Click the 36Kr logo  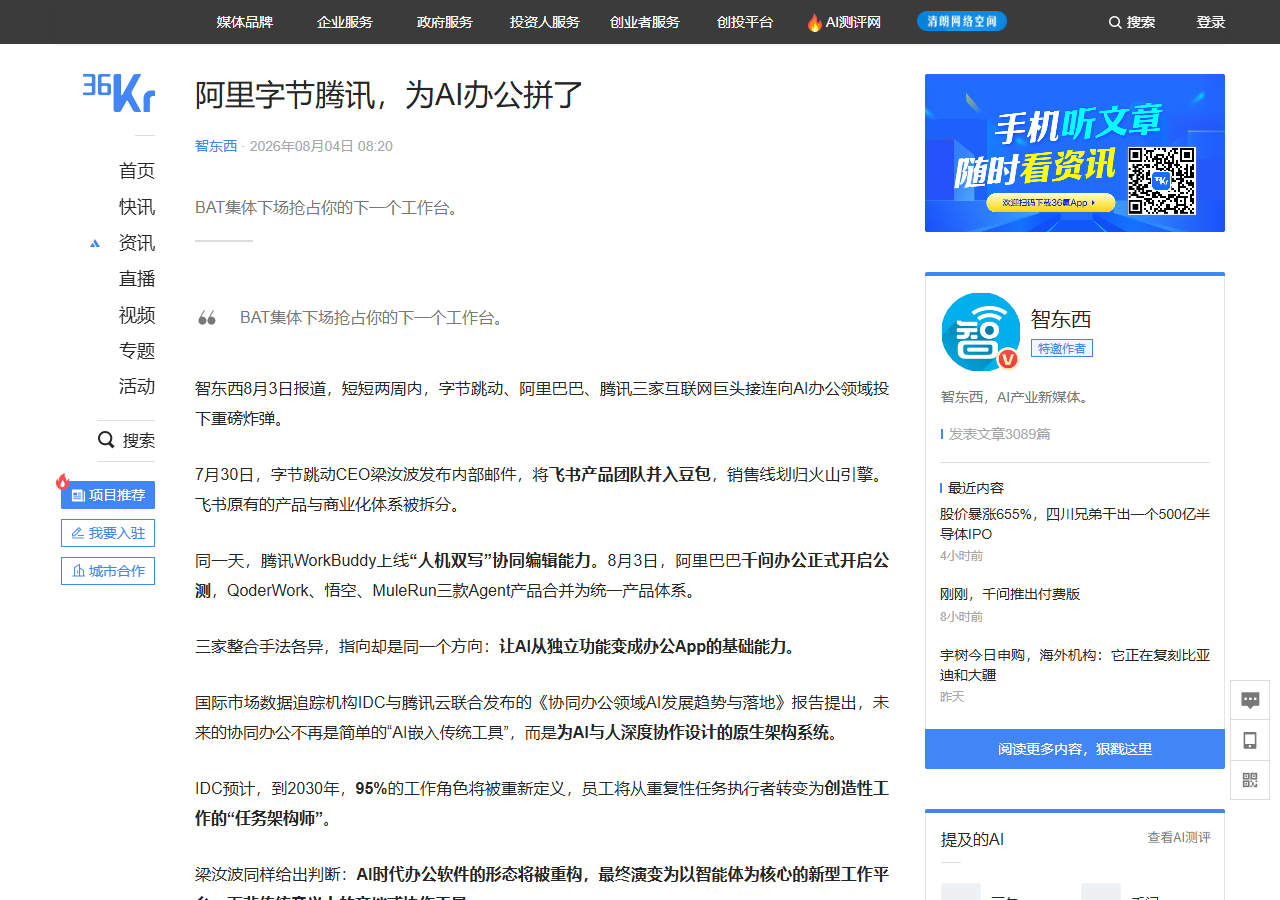(x=119, y=92)
